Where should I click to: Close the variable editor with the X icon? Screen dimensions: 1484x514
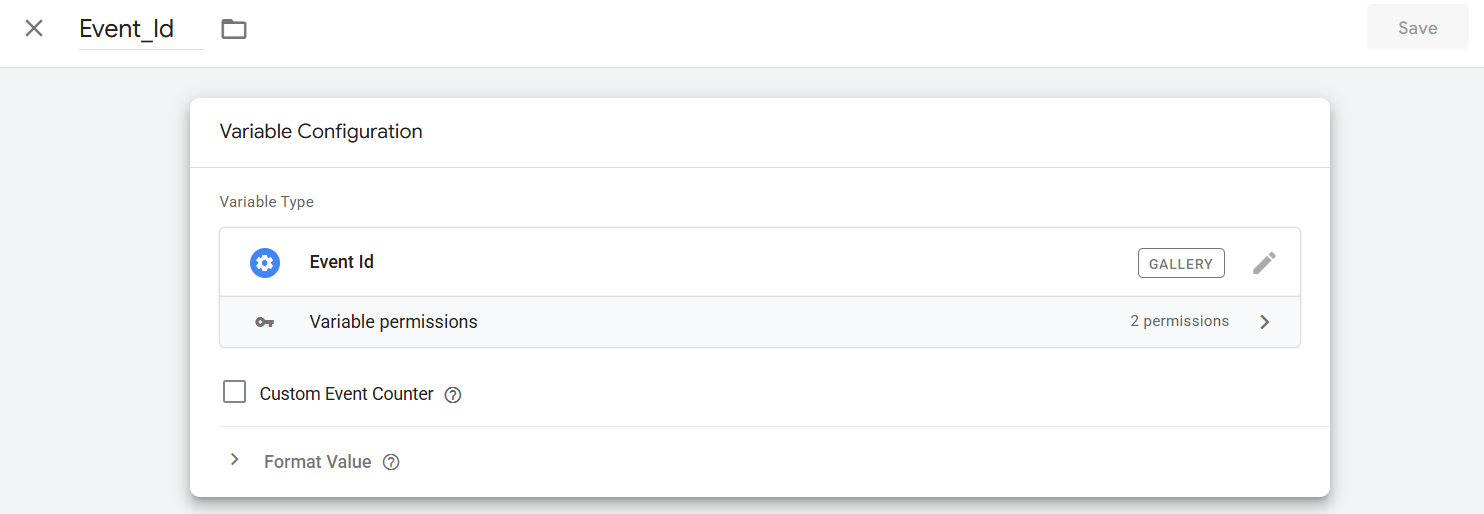pyautogui.click(x=34, y=28)
